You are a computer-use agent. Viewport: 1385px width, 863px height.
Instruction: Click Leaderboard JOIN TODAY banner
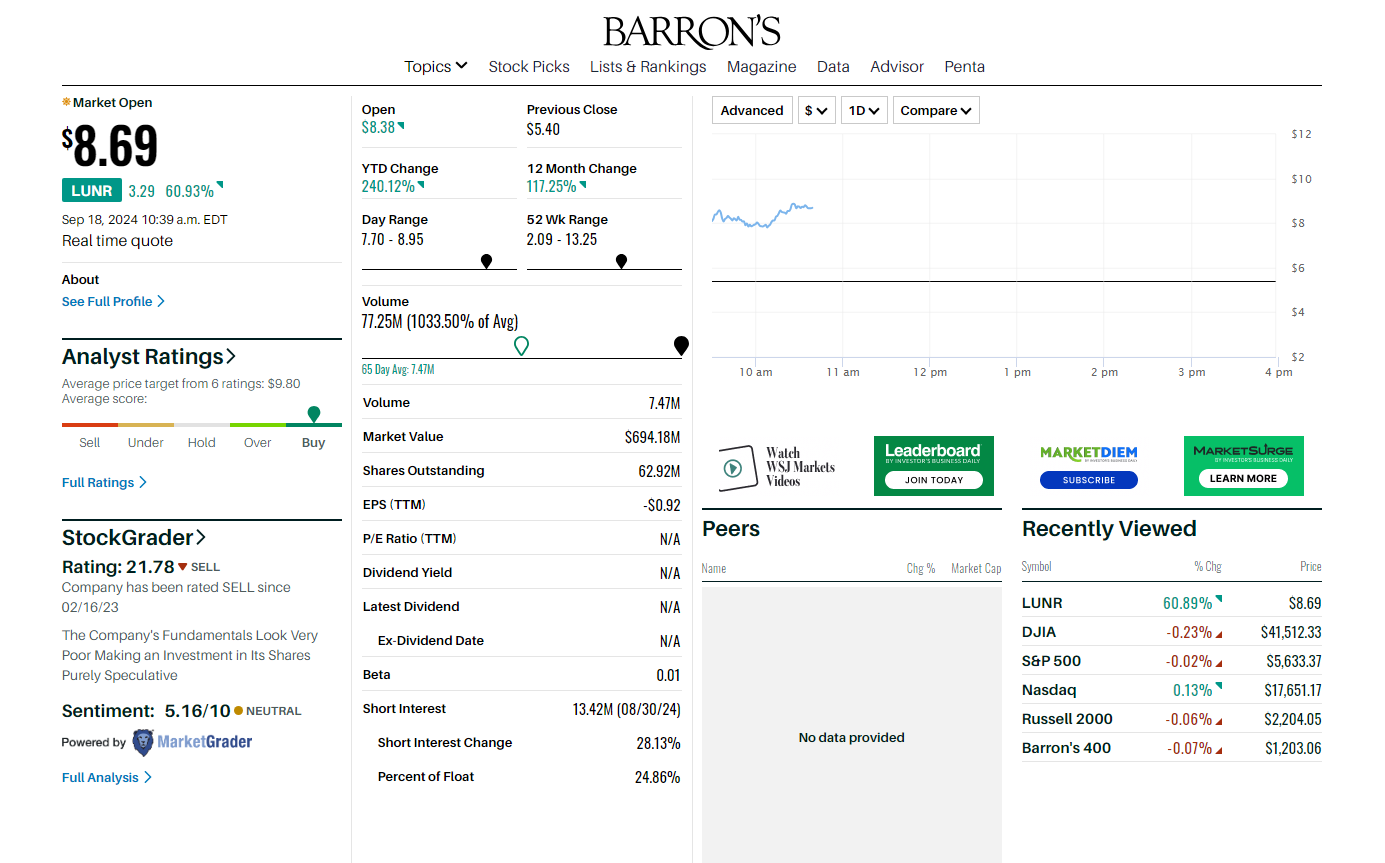[934, 466]
